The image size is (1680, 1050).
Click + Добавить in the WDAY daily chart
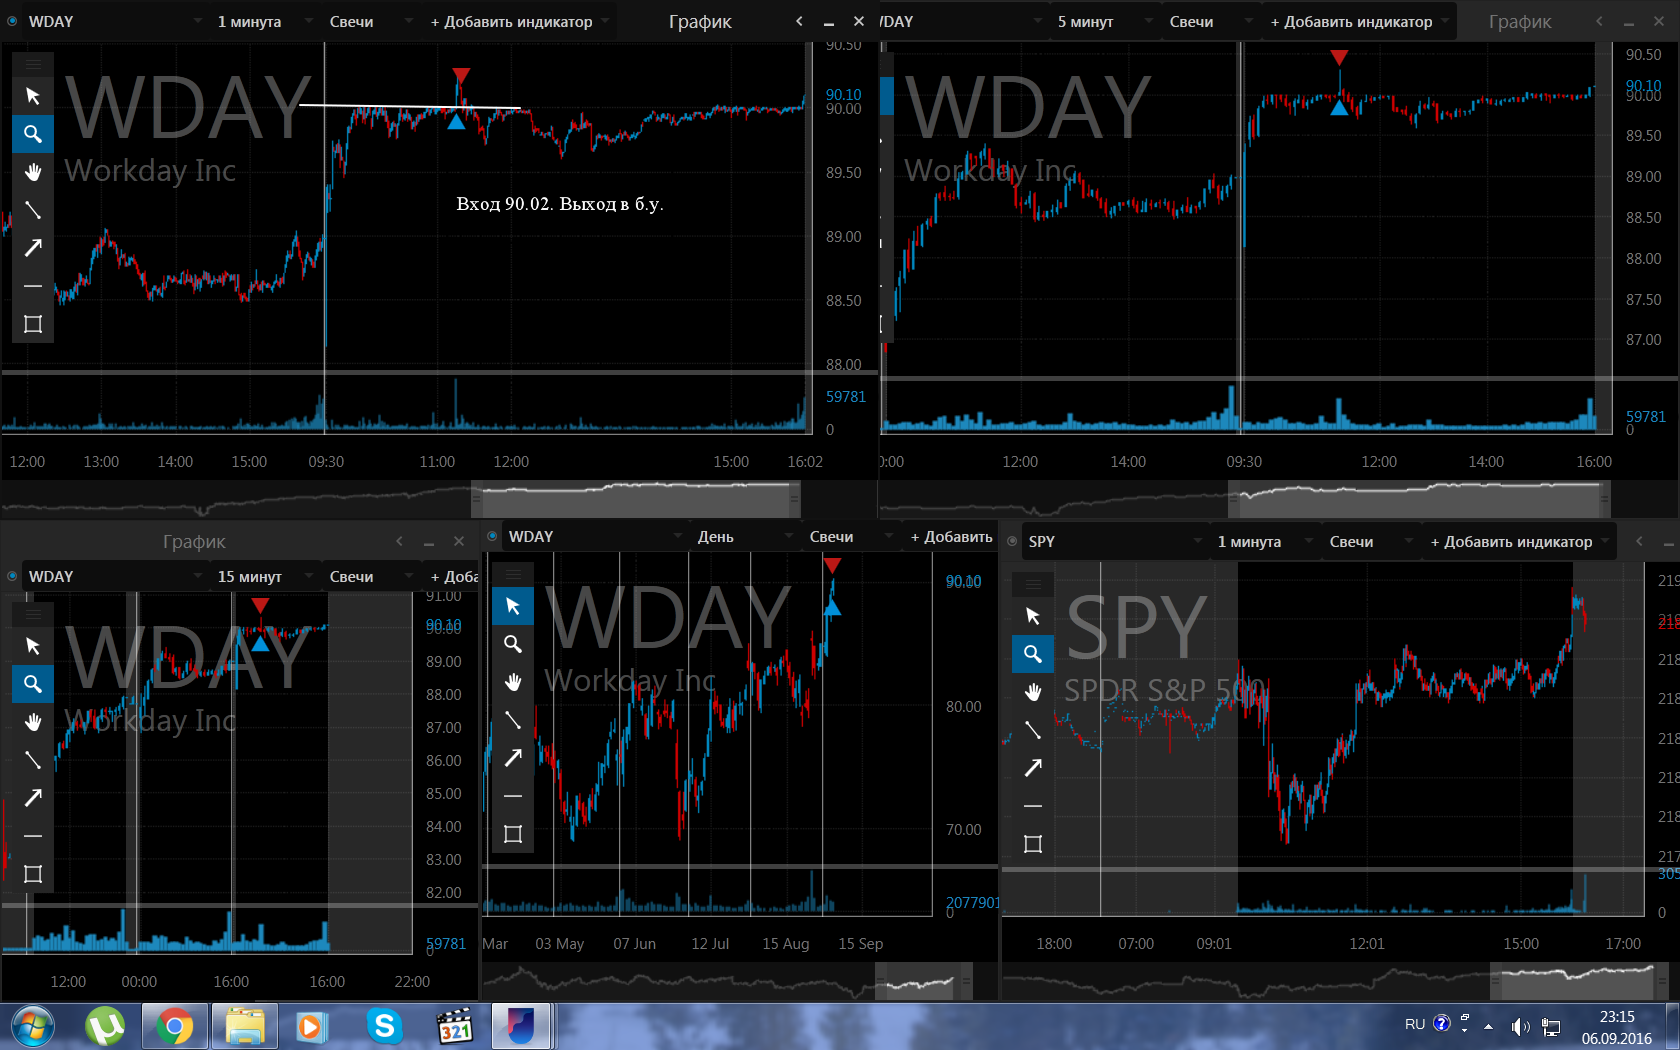(x=951, y=536)
